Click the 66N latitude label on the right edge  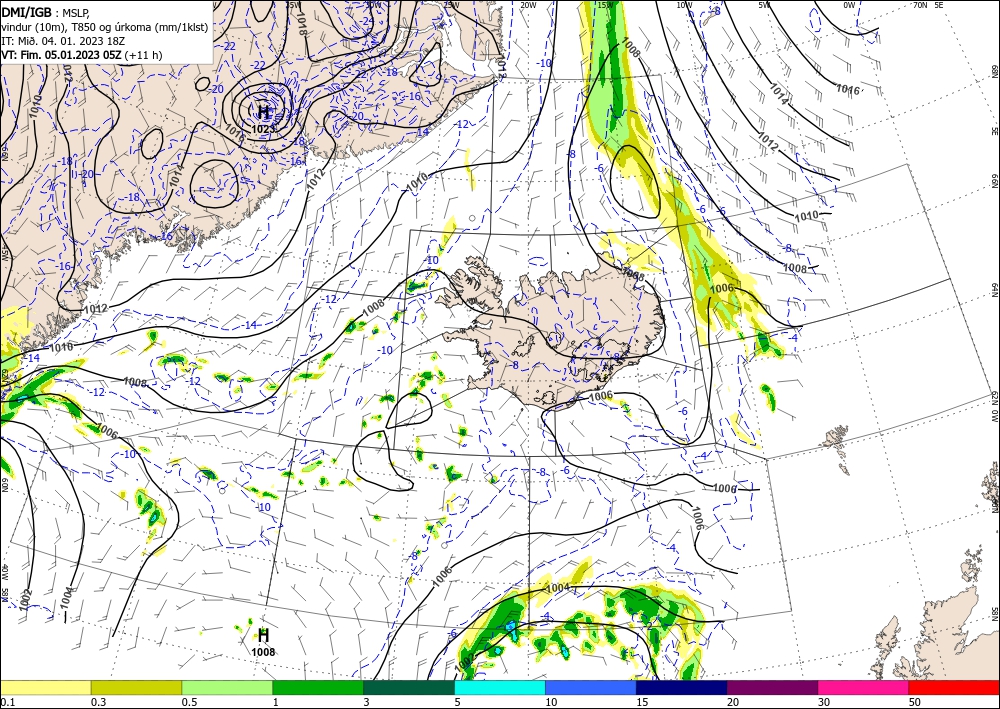(994, 182)
